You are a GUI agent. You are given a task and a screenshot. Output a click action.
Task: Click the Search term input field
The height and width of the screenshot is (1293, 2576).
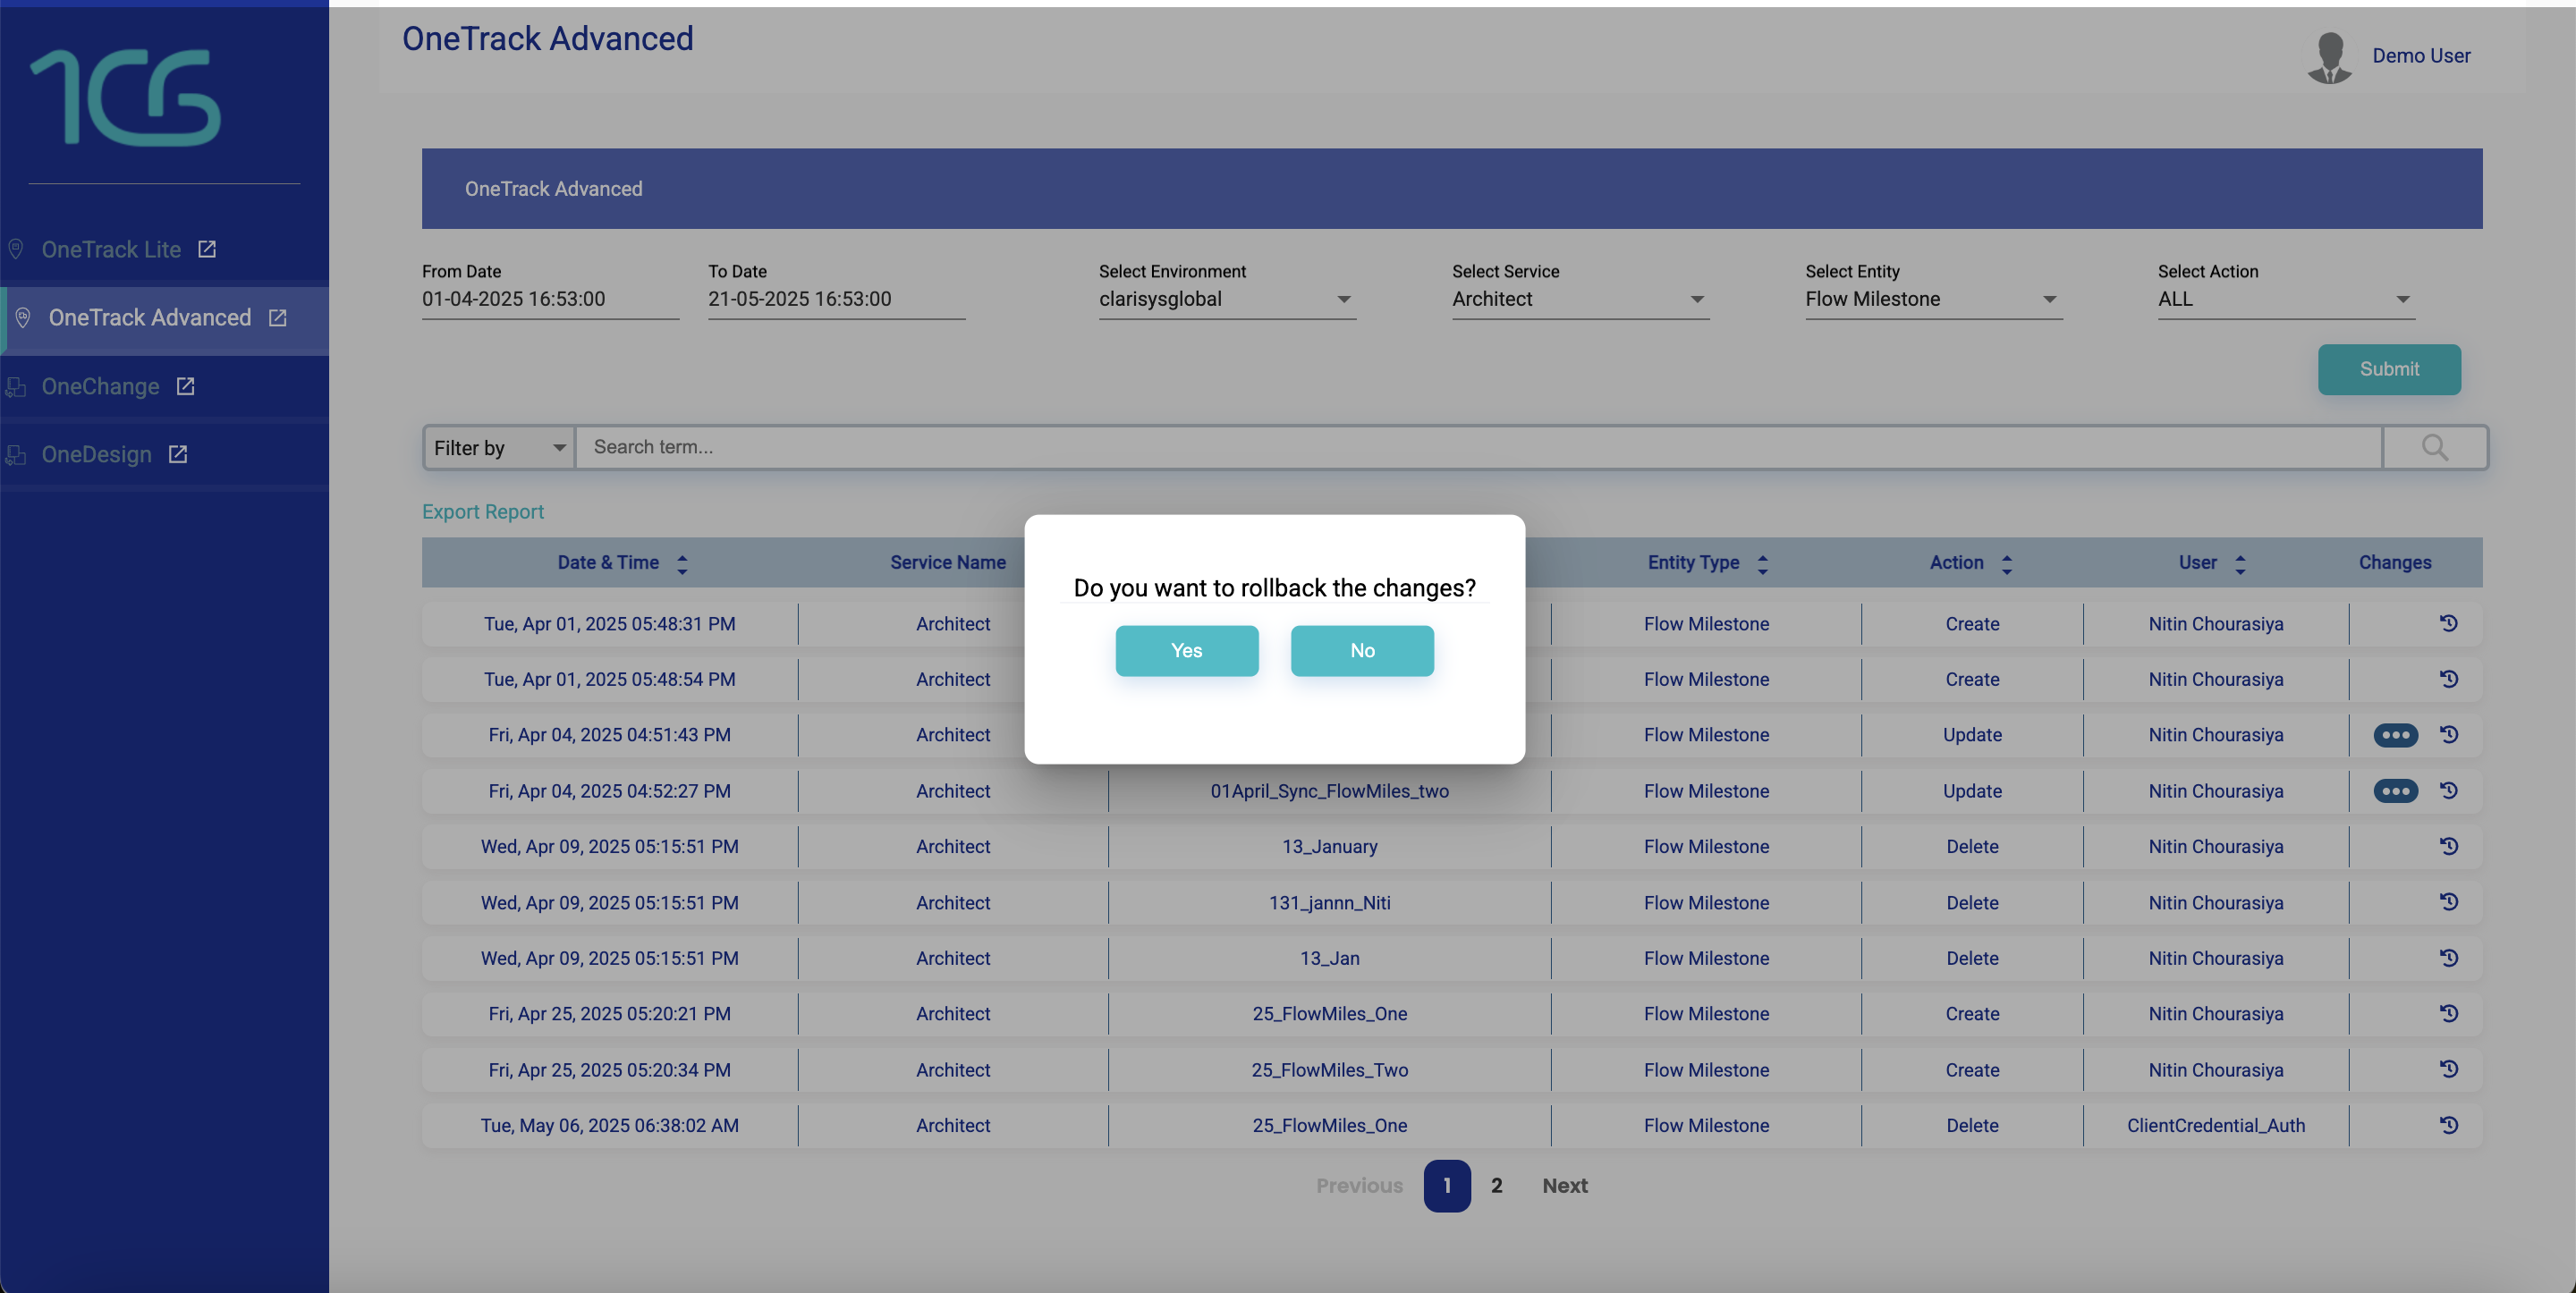point(1478,447)
